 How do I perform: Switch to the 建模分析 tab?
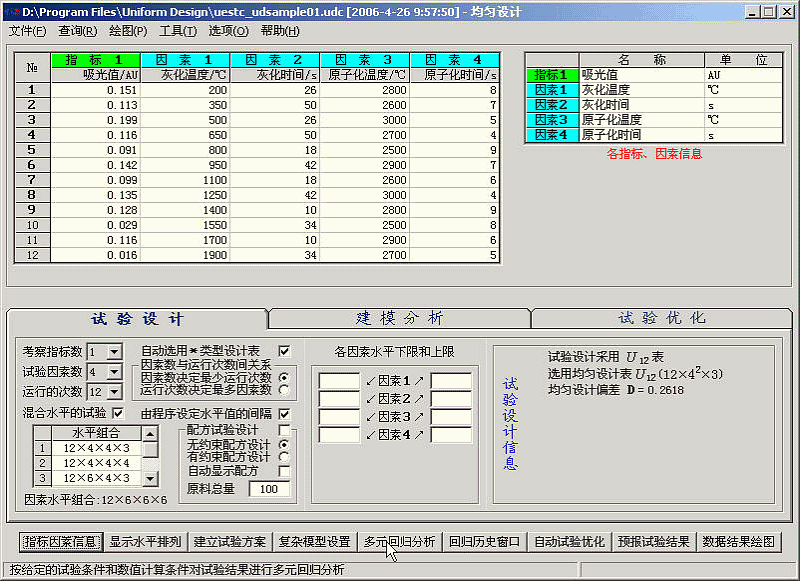(x=399, y=318)
